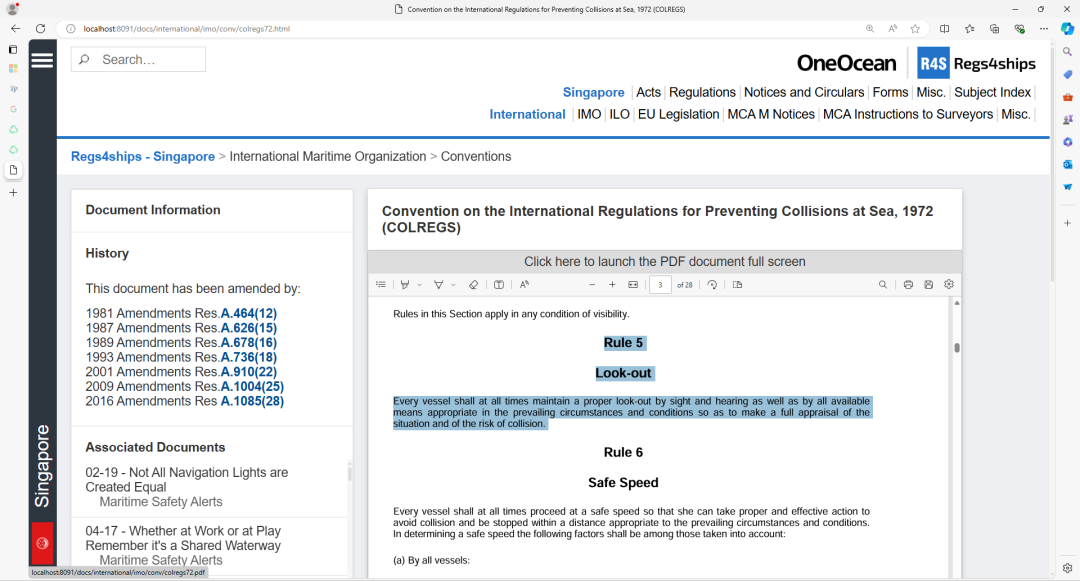Click the Rule 6 heading in PDF
The width and height of the screenshot is (1080, 581).
coord(623,452)
